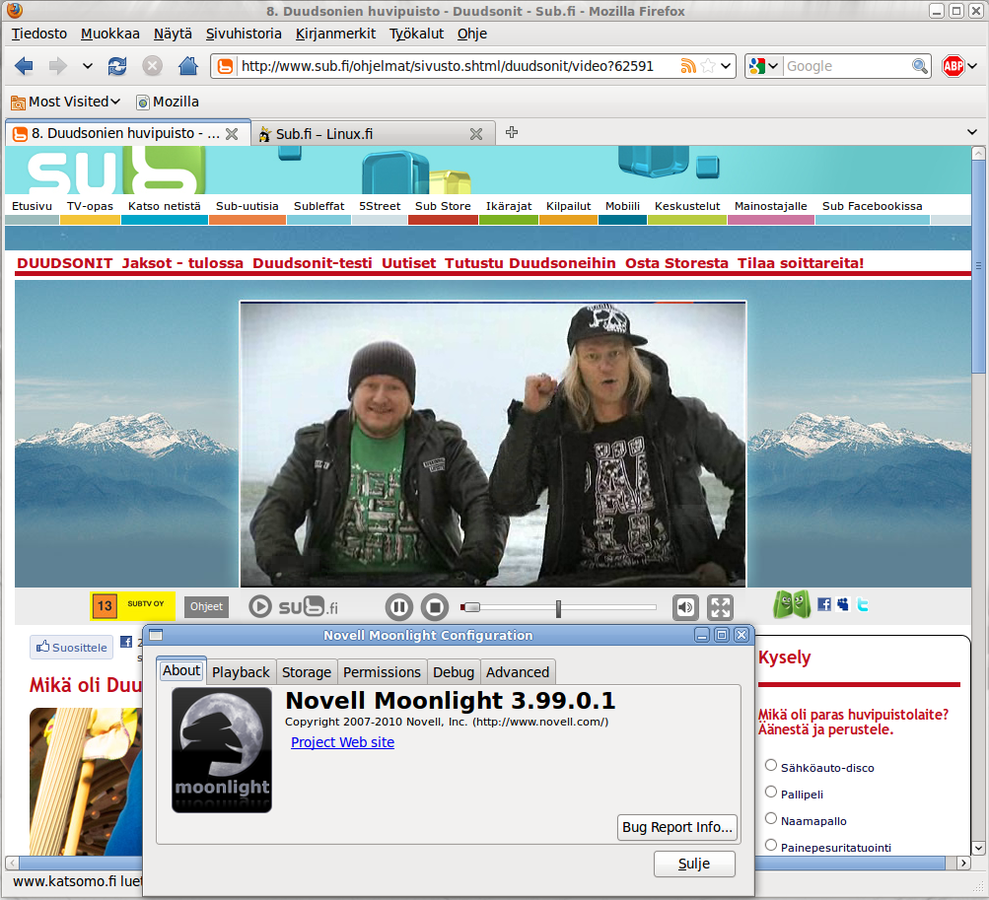Stop video playback with the stop button
This screenshot has height=900, width=989.
point(434,606)
